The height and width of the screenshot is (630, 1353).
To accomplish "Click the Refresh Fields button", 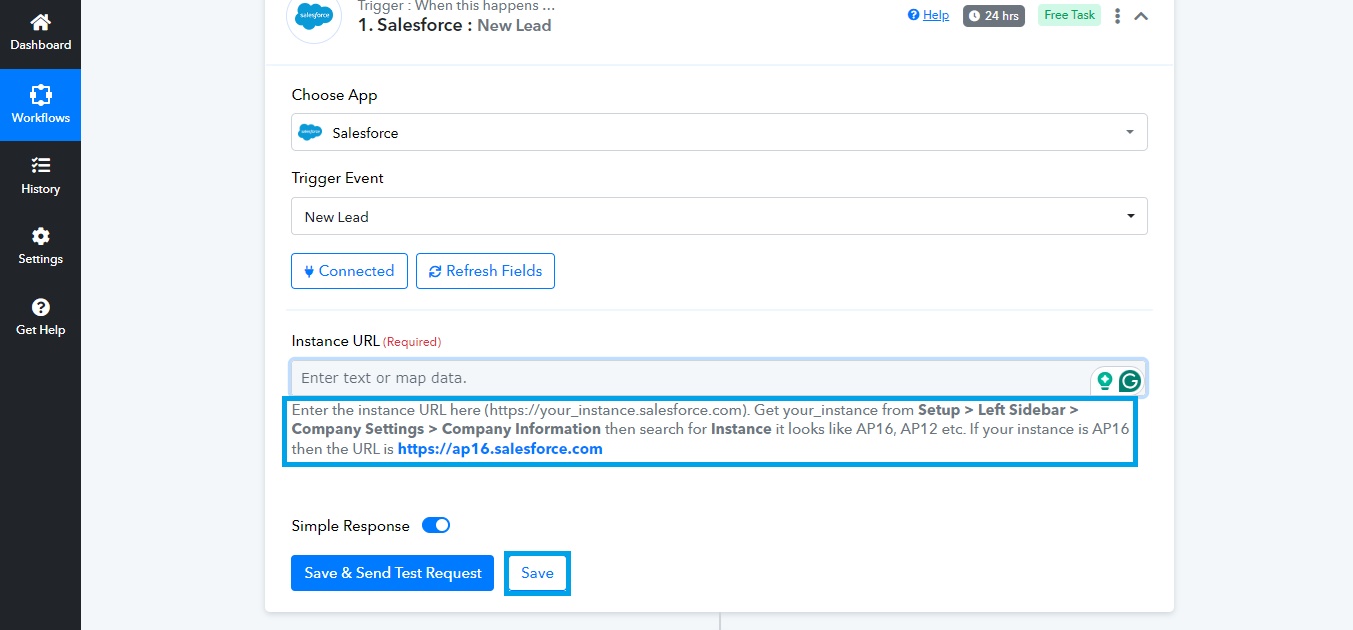I will 485,270.
